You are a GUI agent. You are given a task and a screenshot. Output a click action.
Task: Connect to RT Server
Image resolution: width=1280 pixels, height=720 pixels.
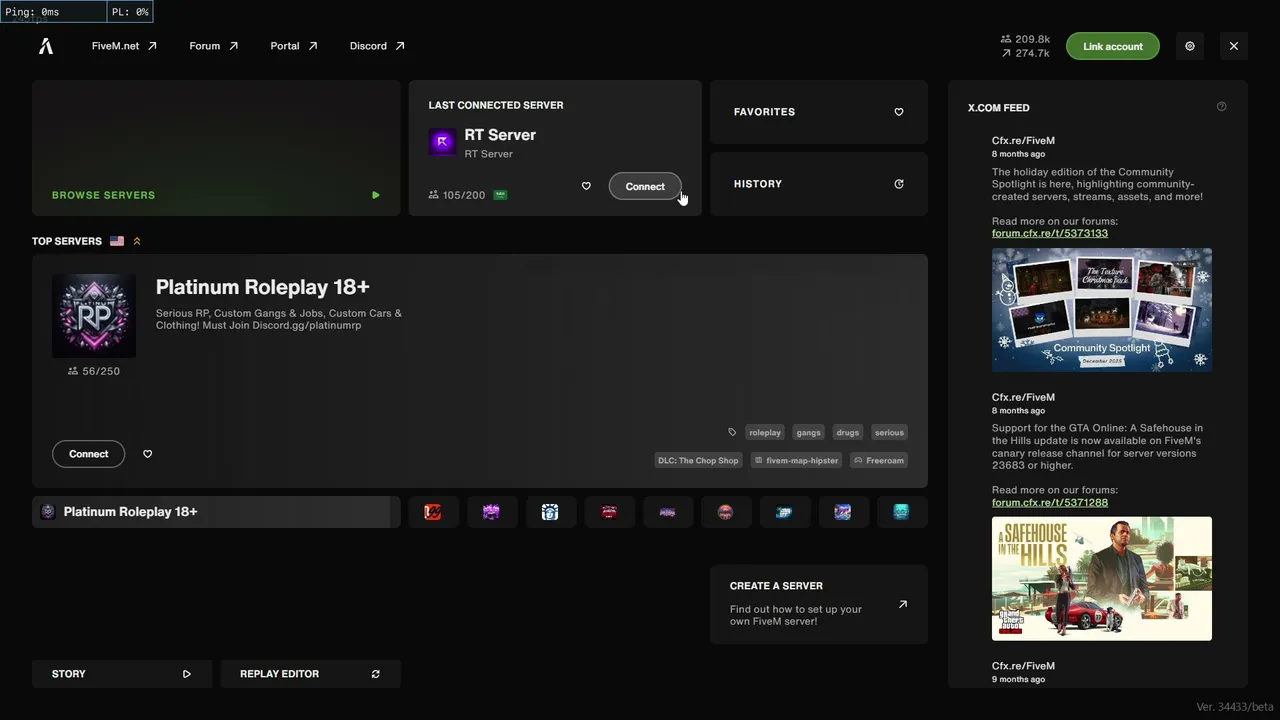(645, 186)
